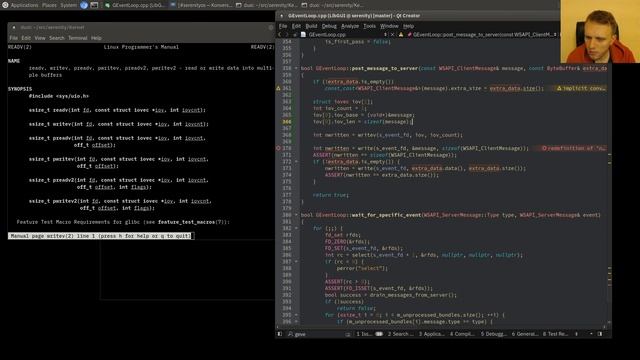Click the wait_for_specific_event function name
This screenshot has width=640, height=360.
pyautogui.click(x=386, y=215)
